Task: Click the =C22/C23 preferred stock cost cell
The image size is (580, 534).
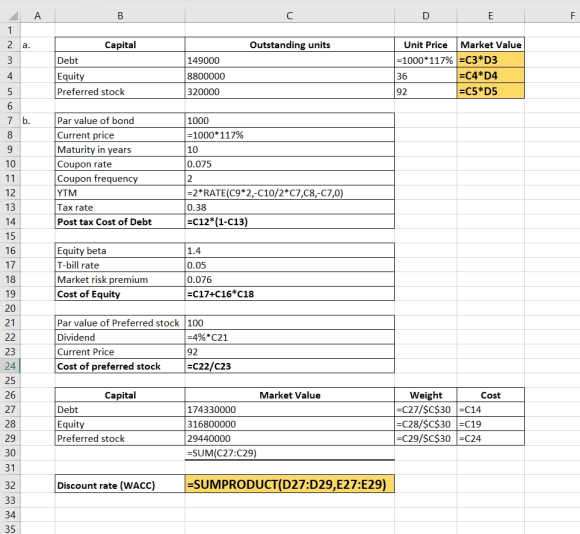Action: 290,366
